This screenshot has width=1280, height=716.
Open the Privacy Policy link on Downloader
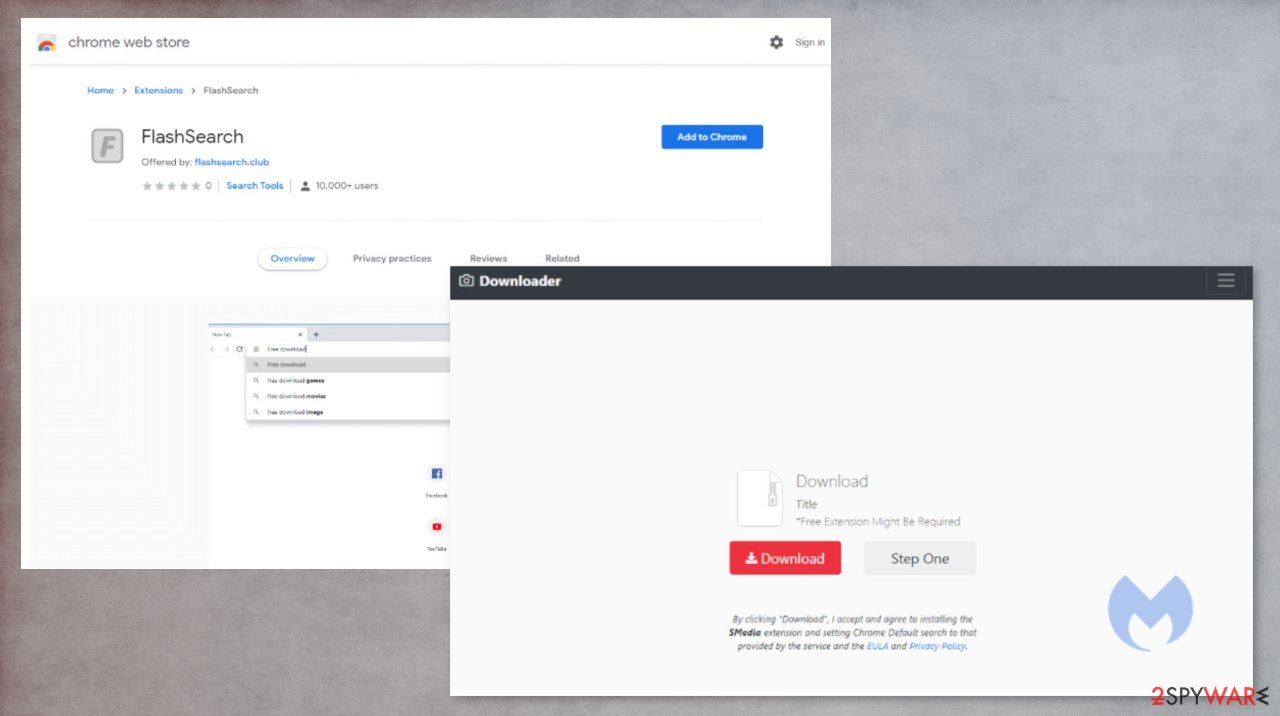[937, 646]
